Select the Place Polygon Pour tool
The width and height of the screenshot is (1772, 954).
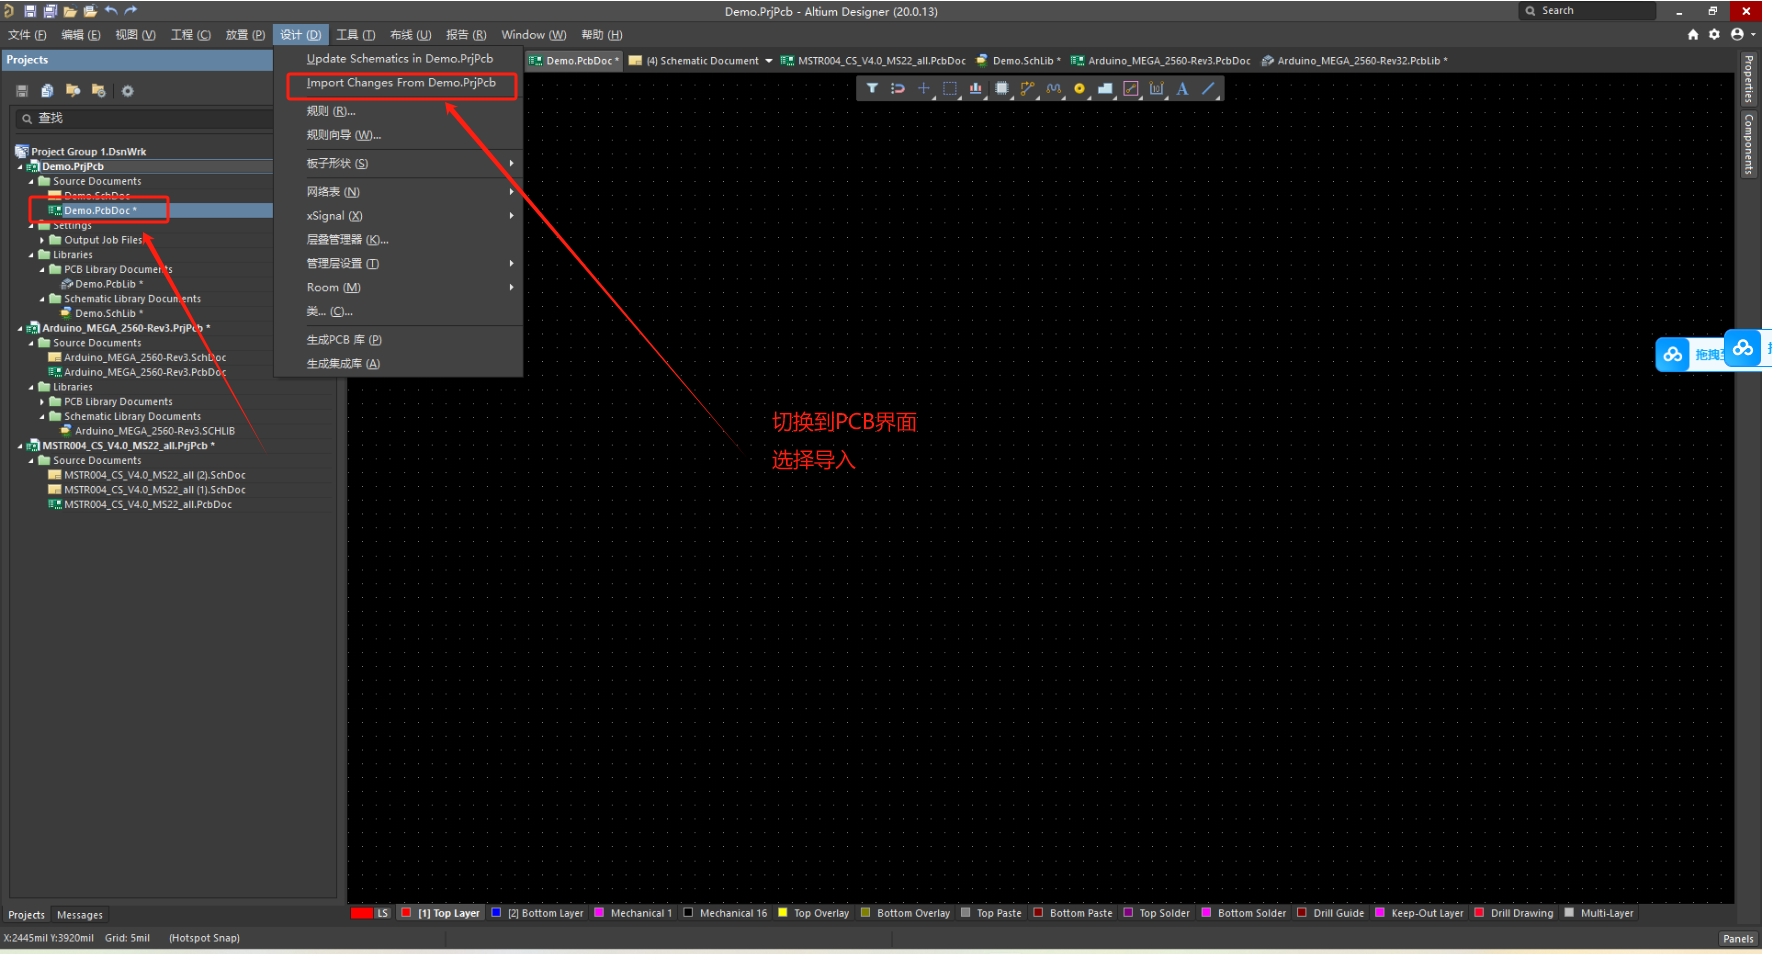pyautogui.click(x=1105, y=88)
